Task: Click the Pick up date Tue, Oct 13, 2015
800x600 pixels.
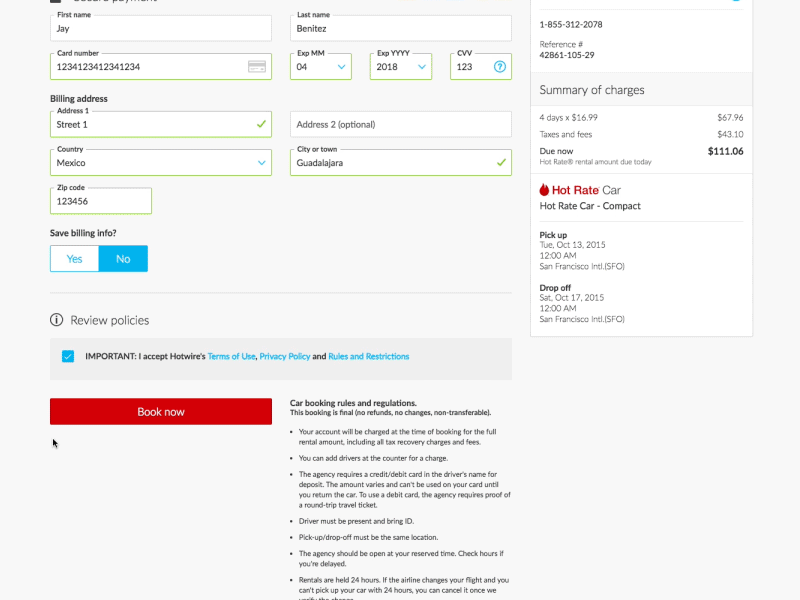Action: 572,245
